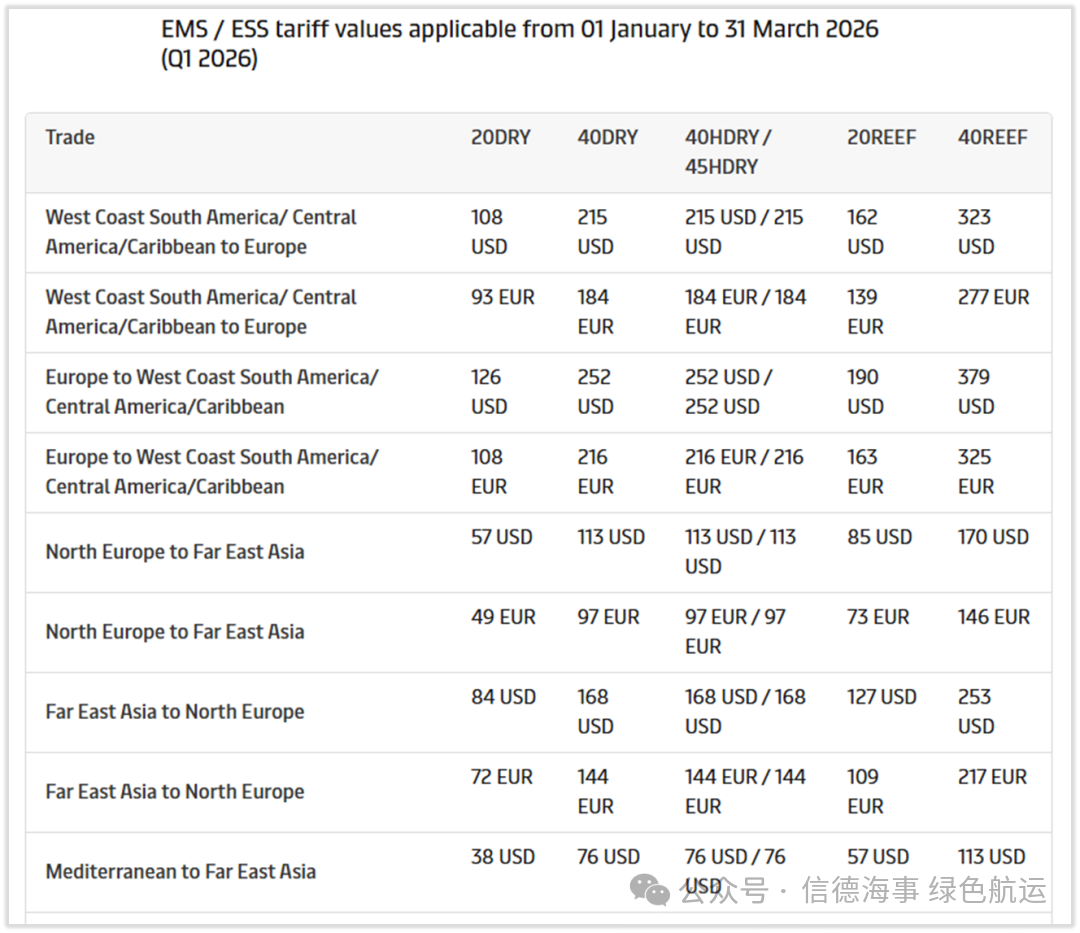Select the 40HDRY / 45HDRY column header

pos(727,152)
